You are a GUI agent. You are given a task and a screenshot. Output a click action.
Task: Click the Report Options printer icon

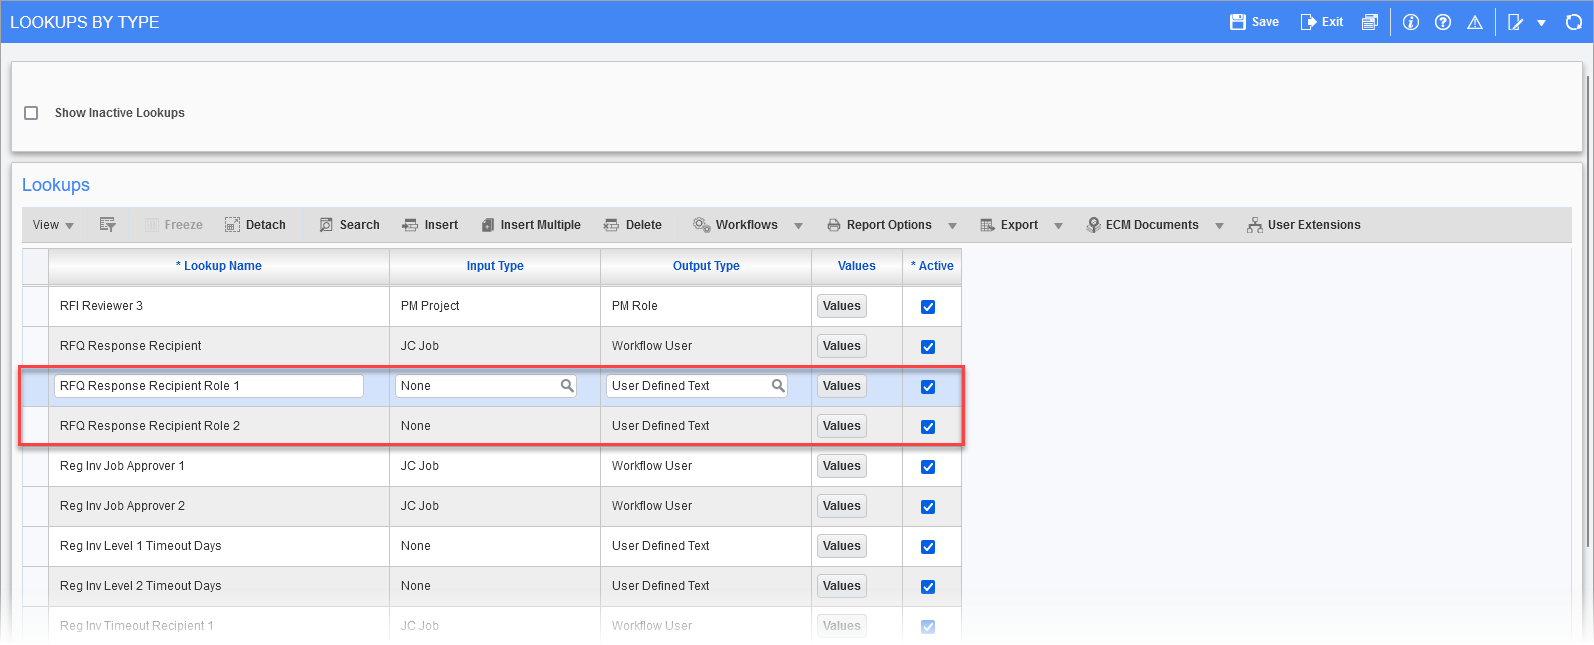(834, 225)
